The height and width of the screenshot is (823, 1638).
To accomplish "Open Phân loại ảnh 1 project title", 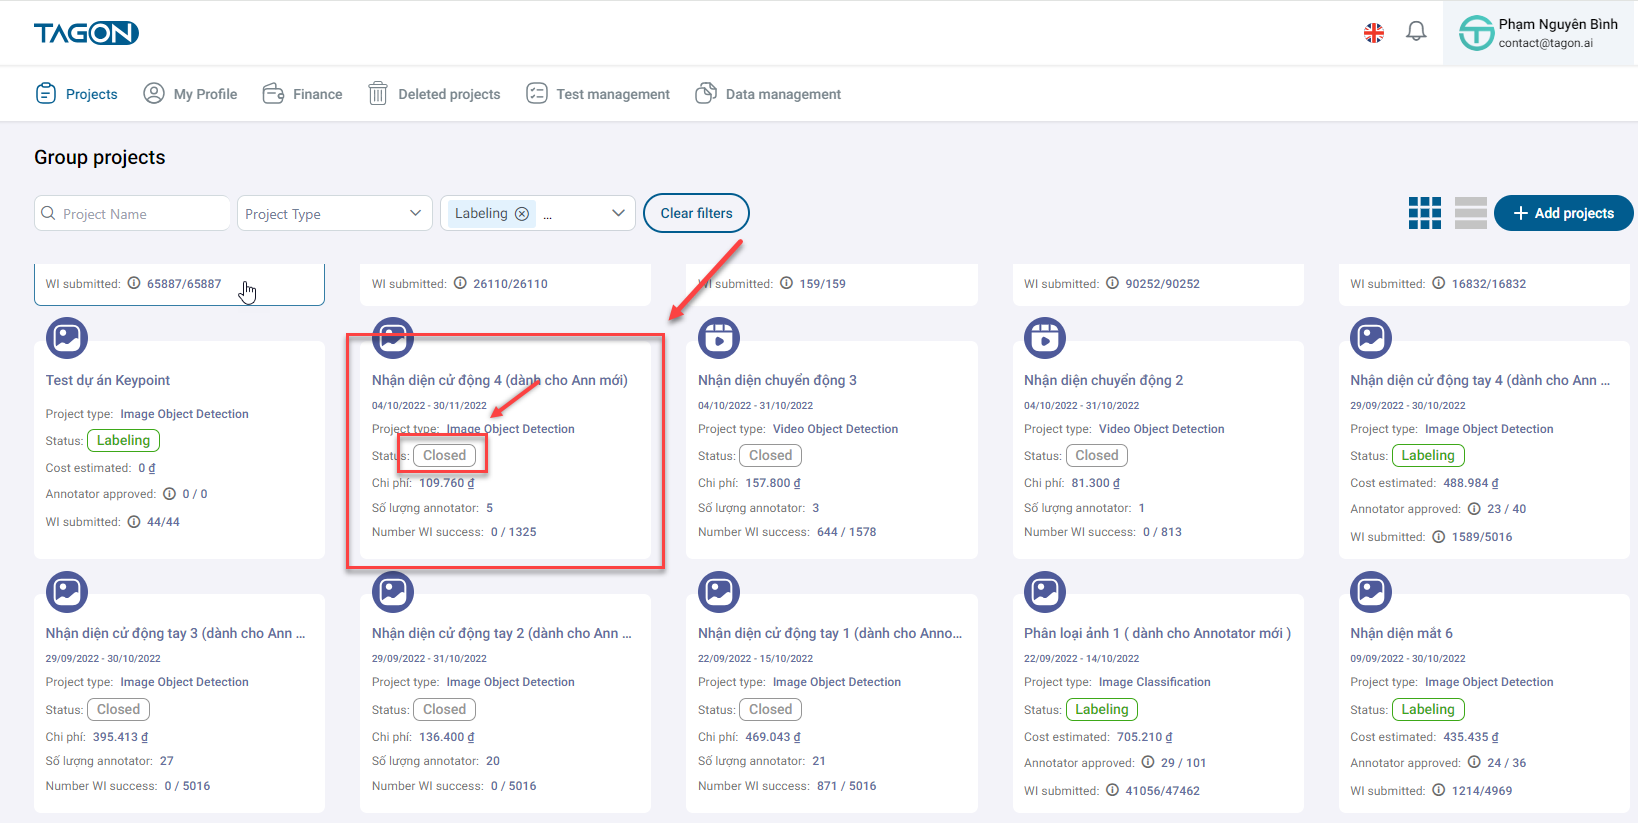I will (x=1157, y=633).
